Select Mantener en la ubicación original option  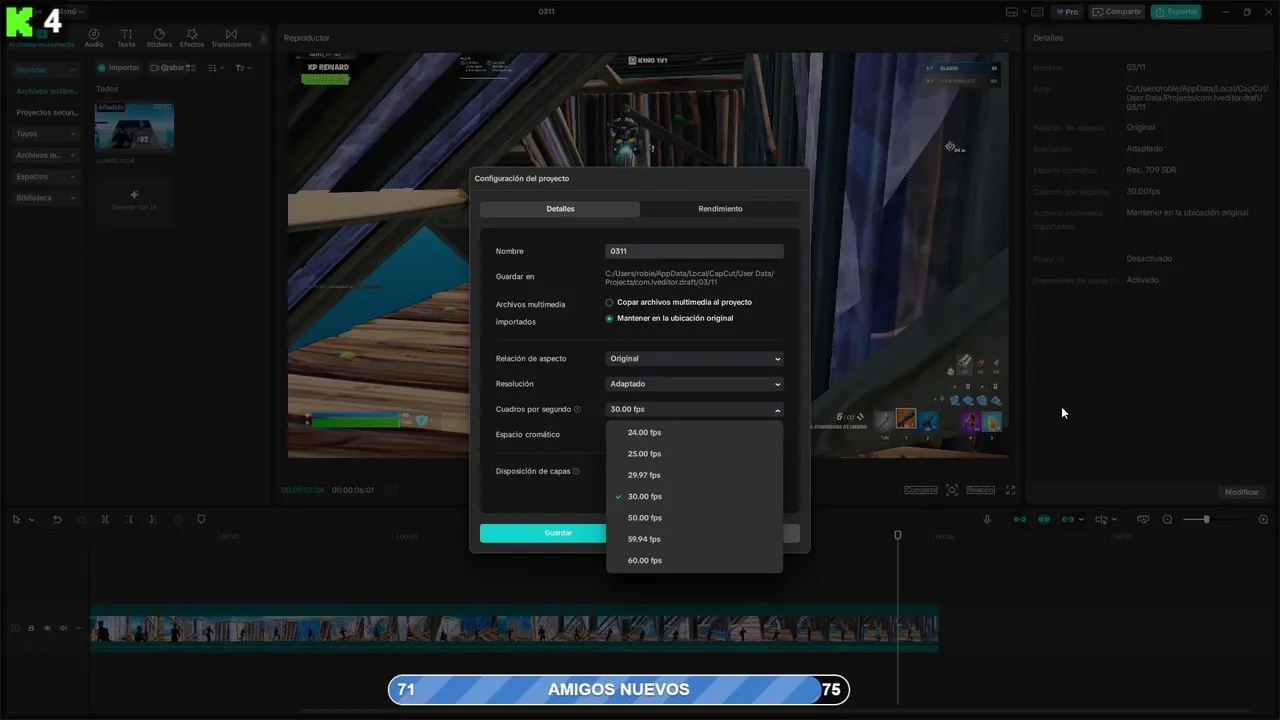pos(609,318)
